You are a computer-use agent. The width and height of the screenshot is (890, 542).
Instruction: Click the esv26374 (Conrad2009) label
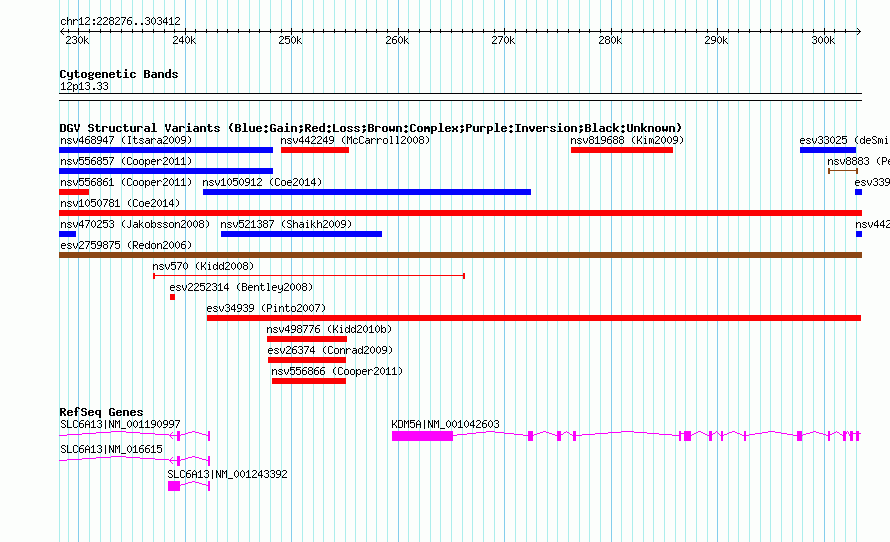tap(330, 350)
